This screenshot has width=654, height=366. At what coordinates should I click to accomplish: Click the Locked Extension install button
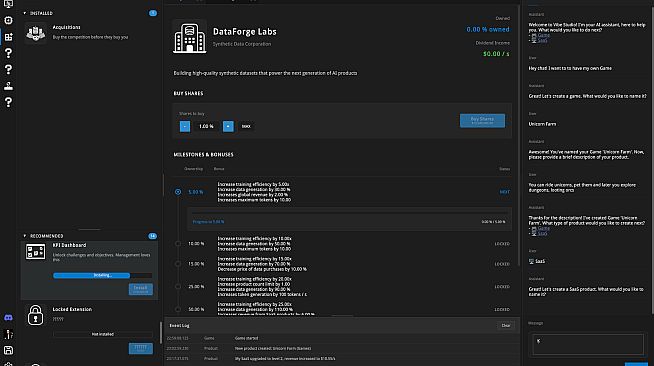(x=141, y=348)
